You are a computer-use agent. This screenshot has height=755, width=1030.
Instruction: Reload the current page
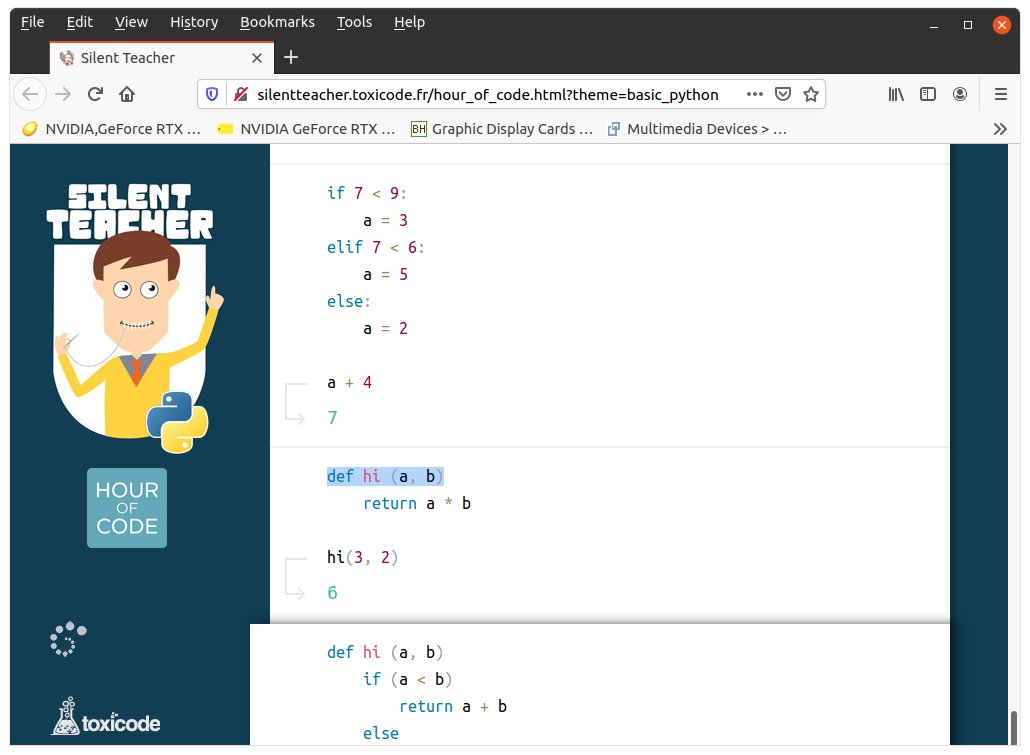point(95,95)
